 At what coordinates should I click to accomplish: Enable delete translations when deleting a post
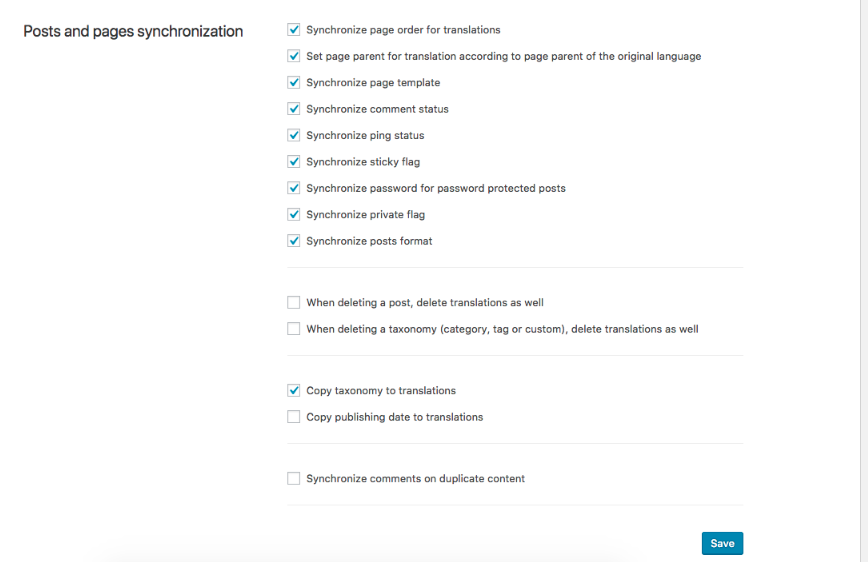(x=294, y=302)
